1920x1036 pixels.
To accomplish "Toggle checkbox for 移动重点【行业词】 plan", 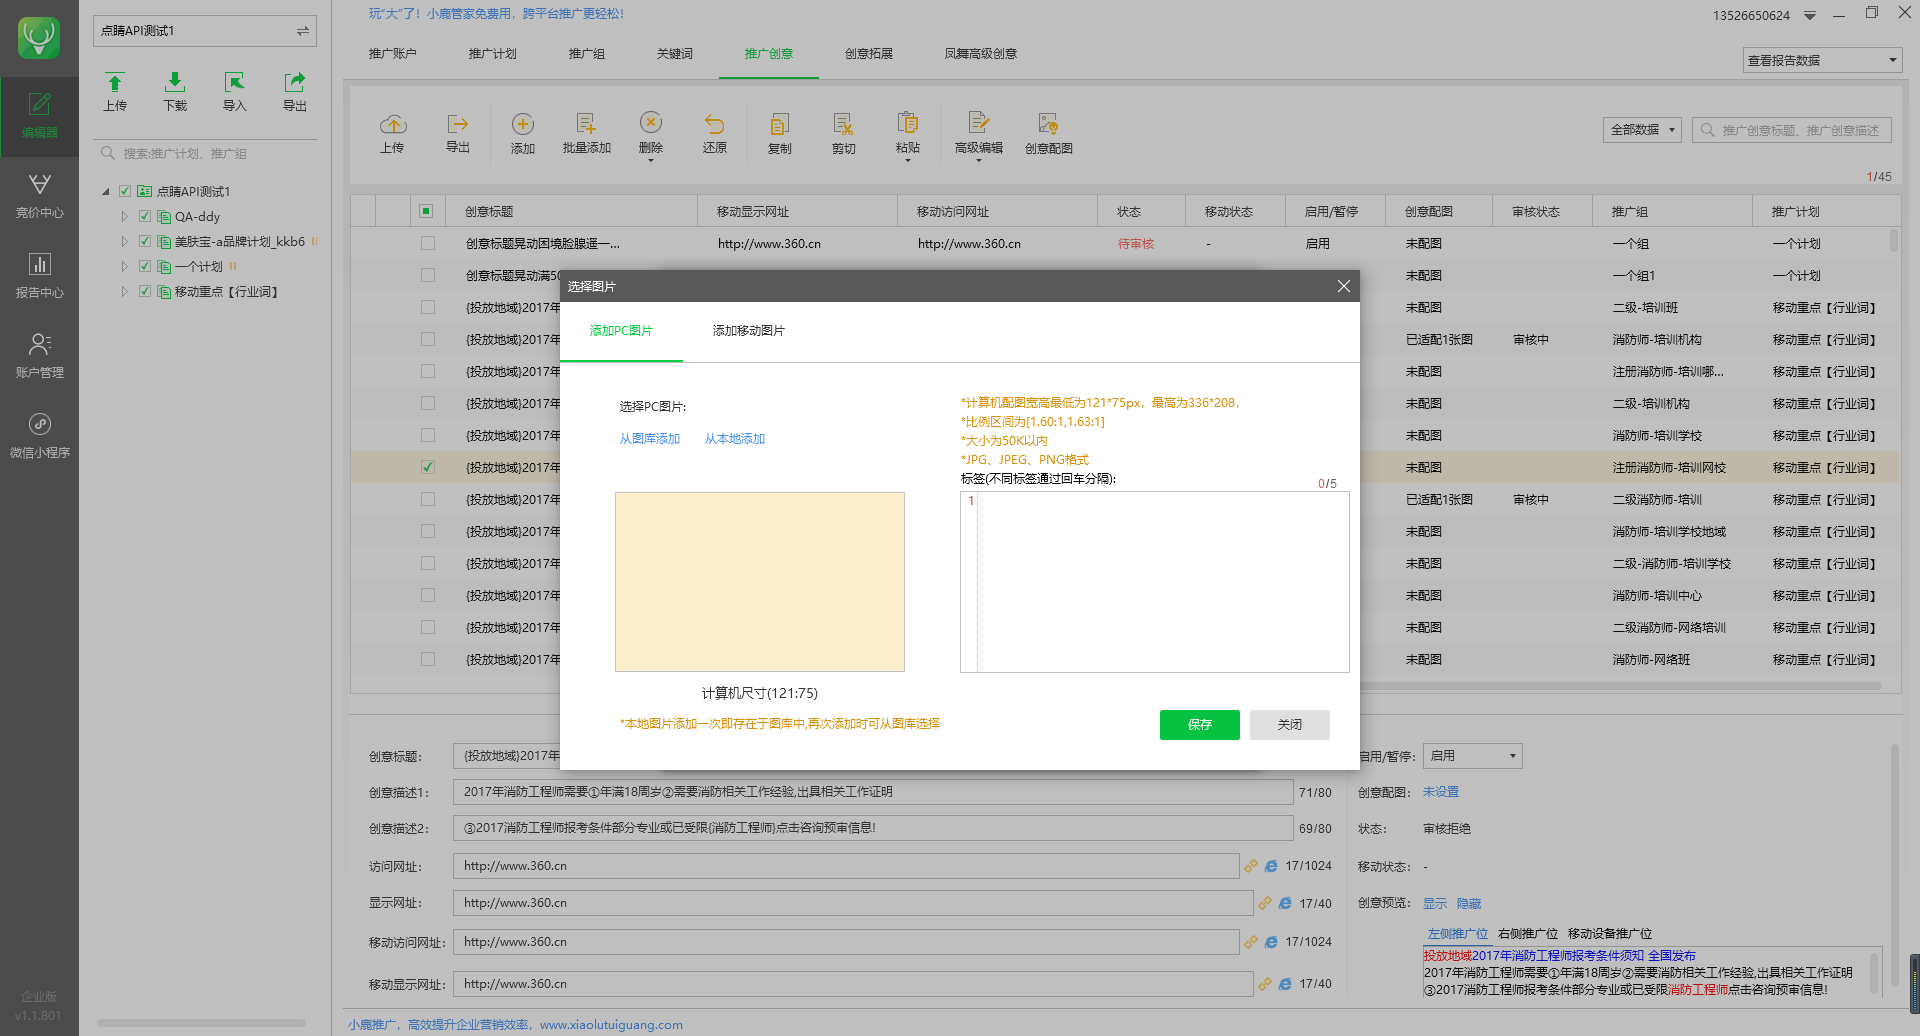I will click(145, 291).
